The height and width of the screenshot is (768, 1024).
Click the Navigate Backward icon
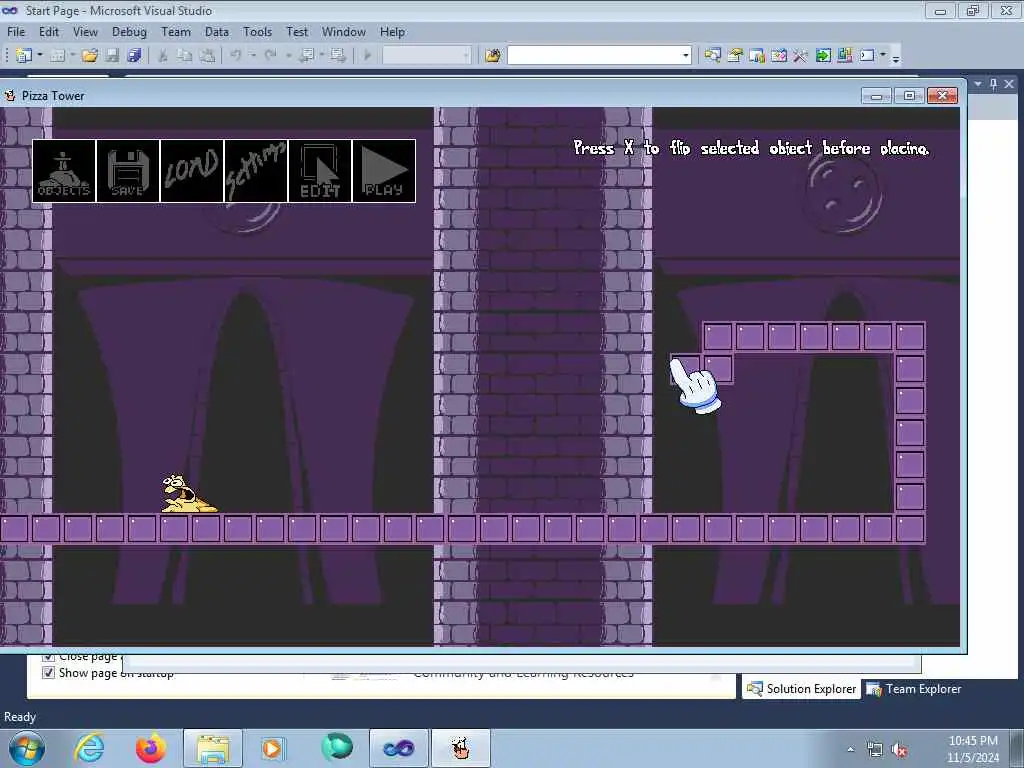(x=306, y=56)
